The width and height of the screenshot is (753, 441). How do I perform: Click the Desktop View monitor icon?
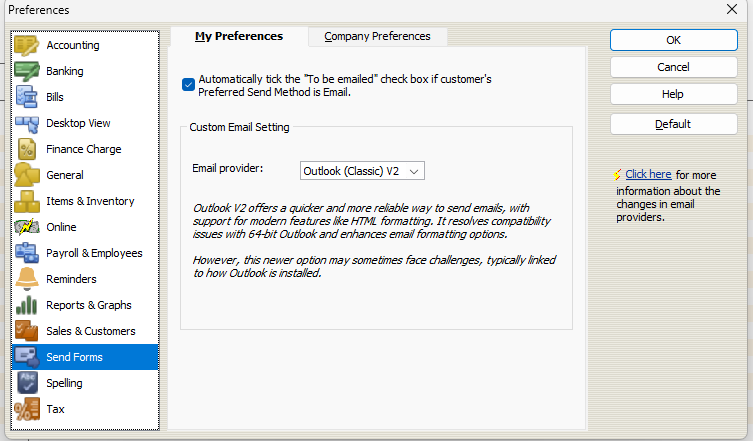[x=27, y=123]
